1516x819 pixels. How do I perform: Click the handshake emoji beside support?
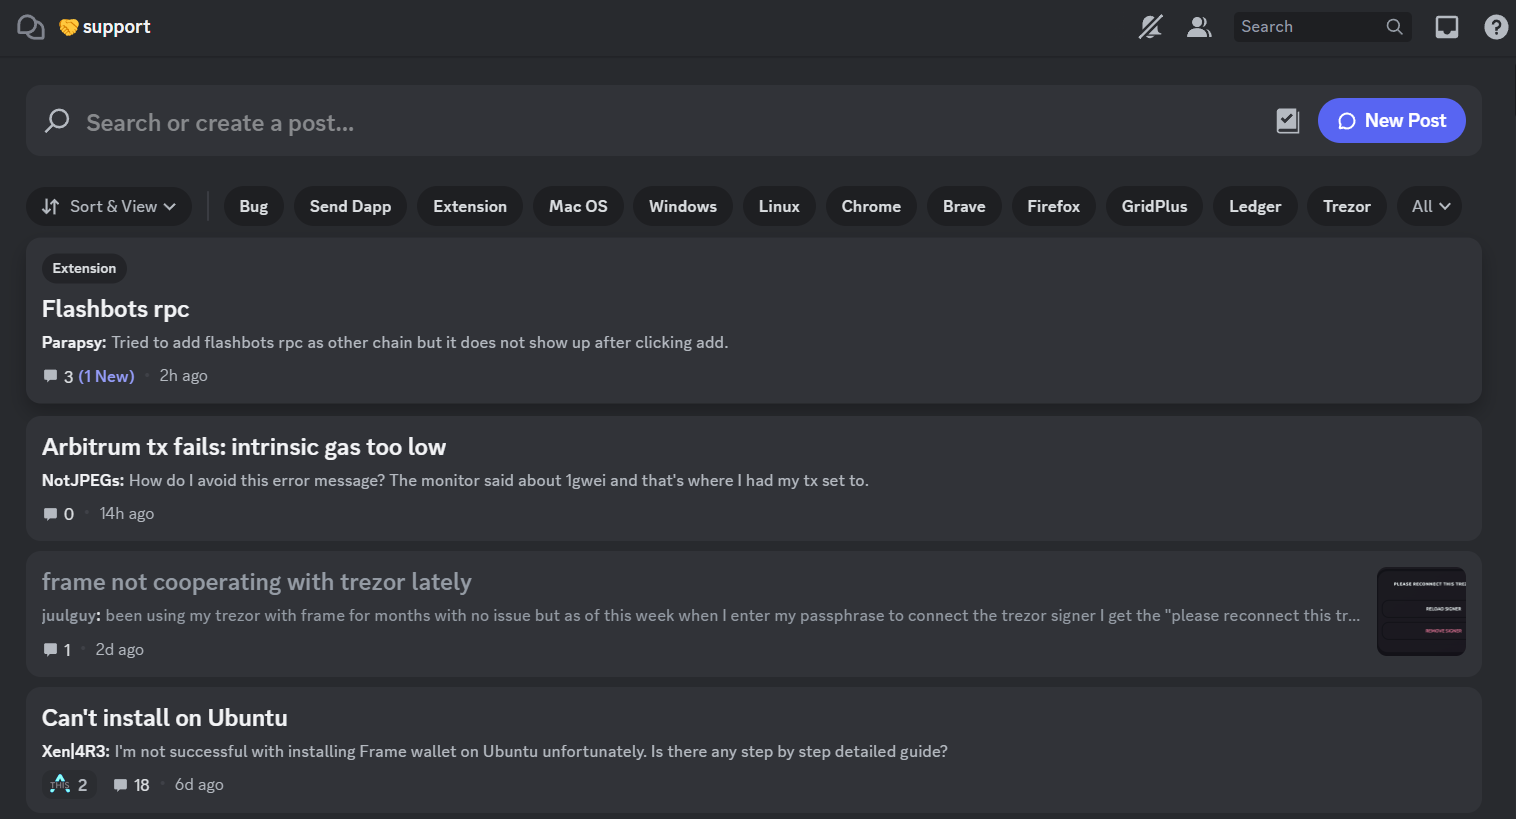68,27
